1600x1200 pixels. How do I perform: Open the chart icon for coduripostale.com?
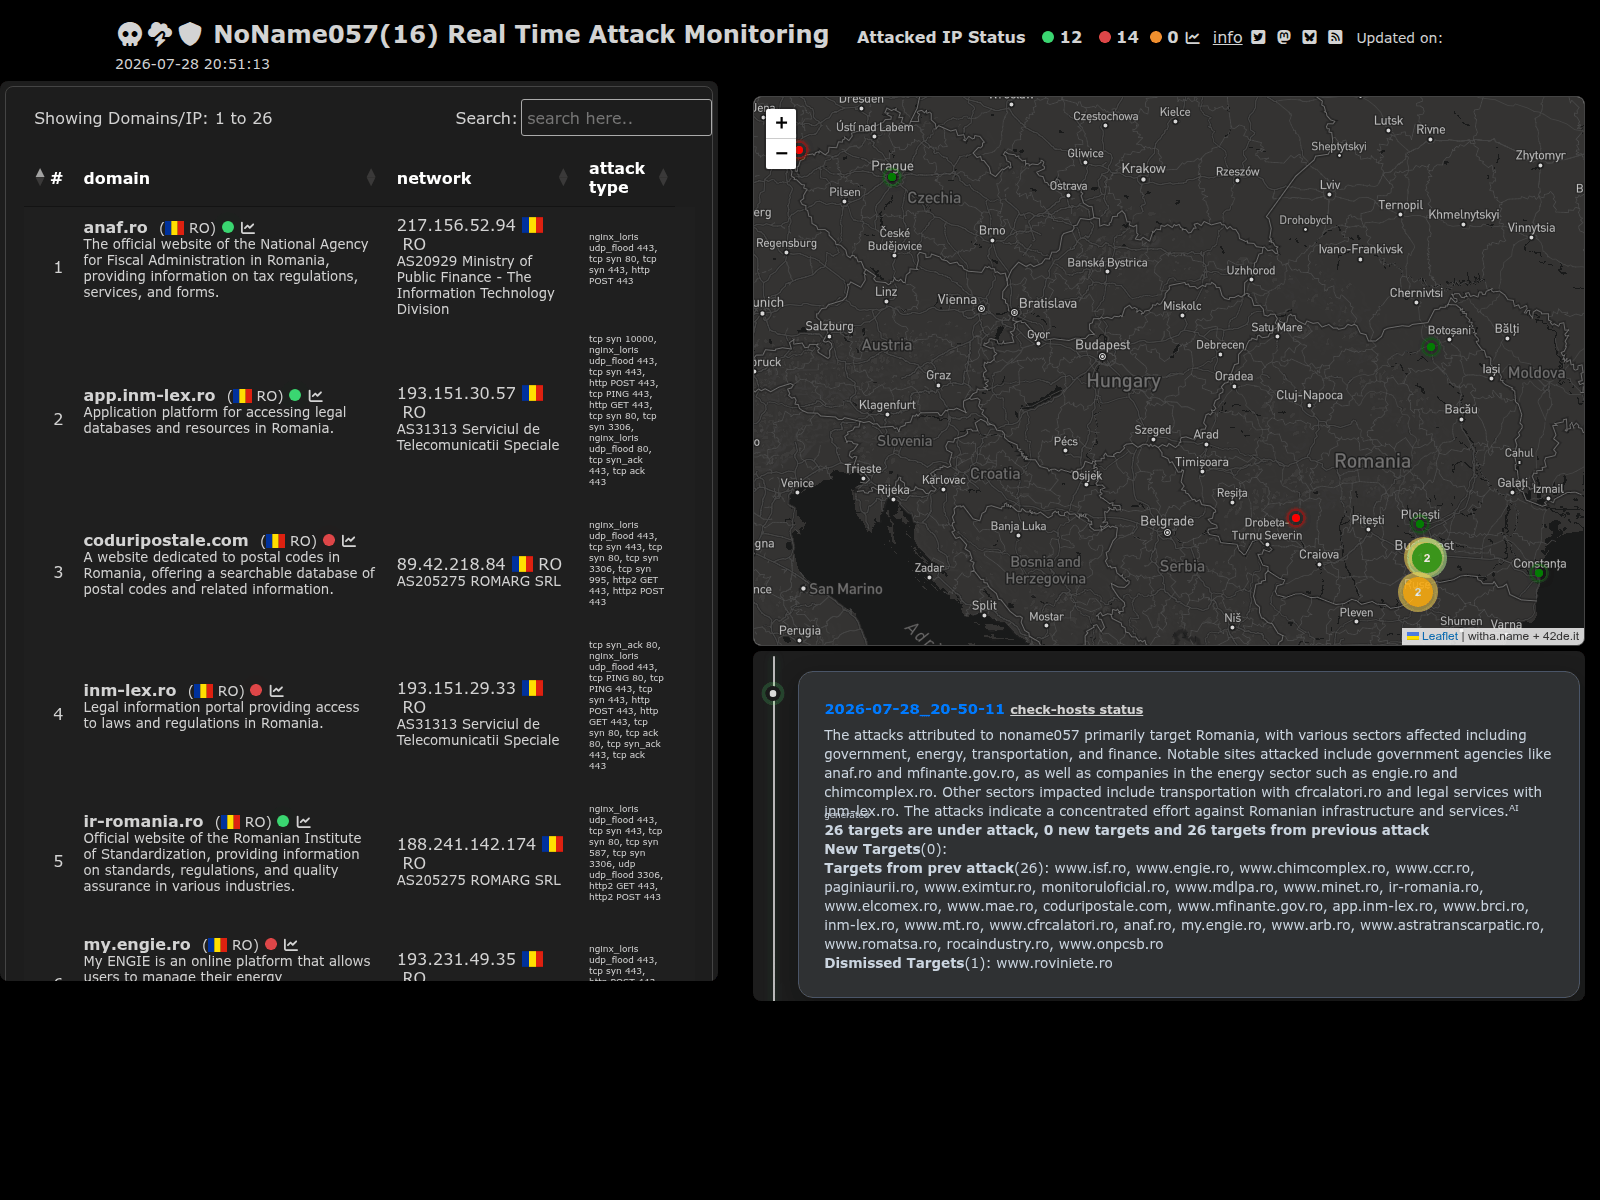coord(349,541)
